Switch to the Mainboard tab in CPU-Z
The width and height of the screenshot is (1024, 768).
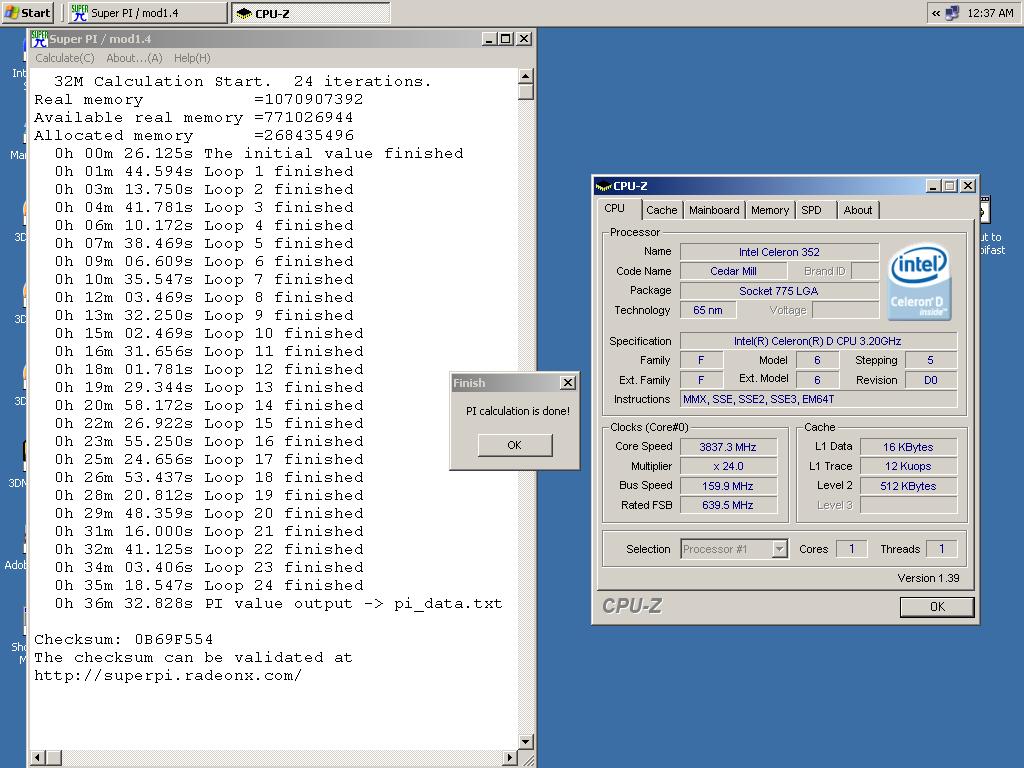click(x=714, y=210)
